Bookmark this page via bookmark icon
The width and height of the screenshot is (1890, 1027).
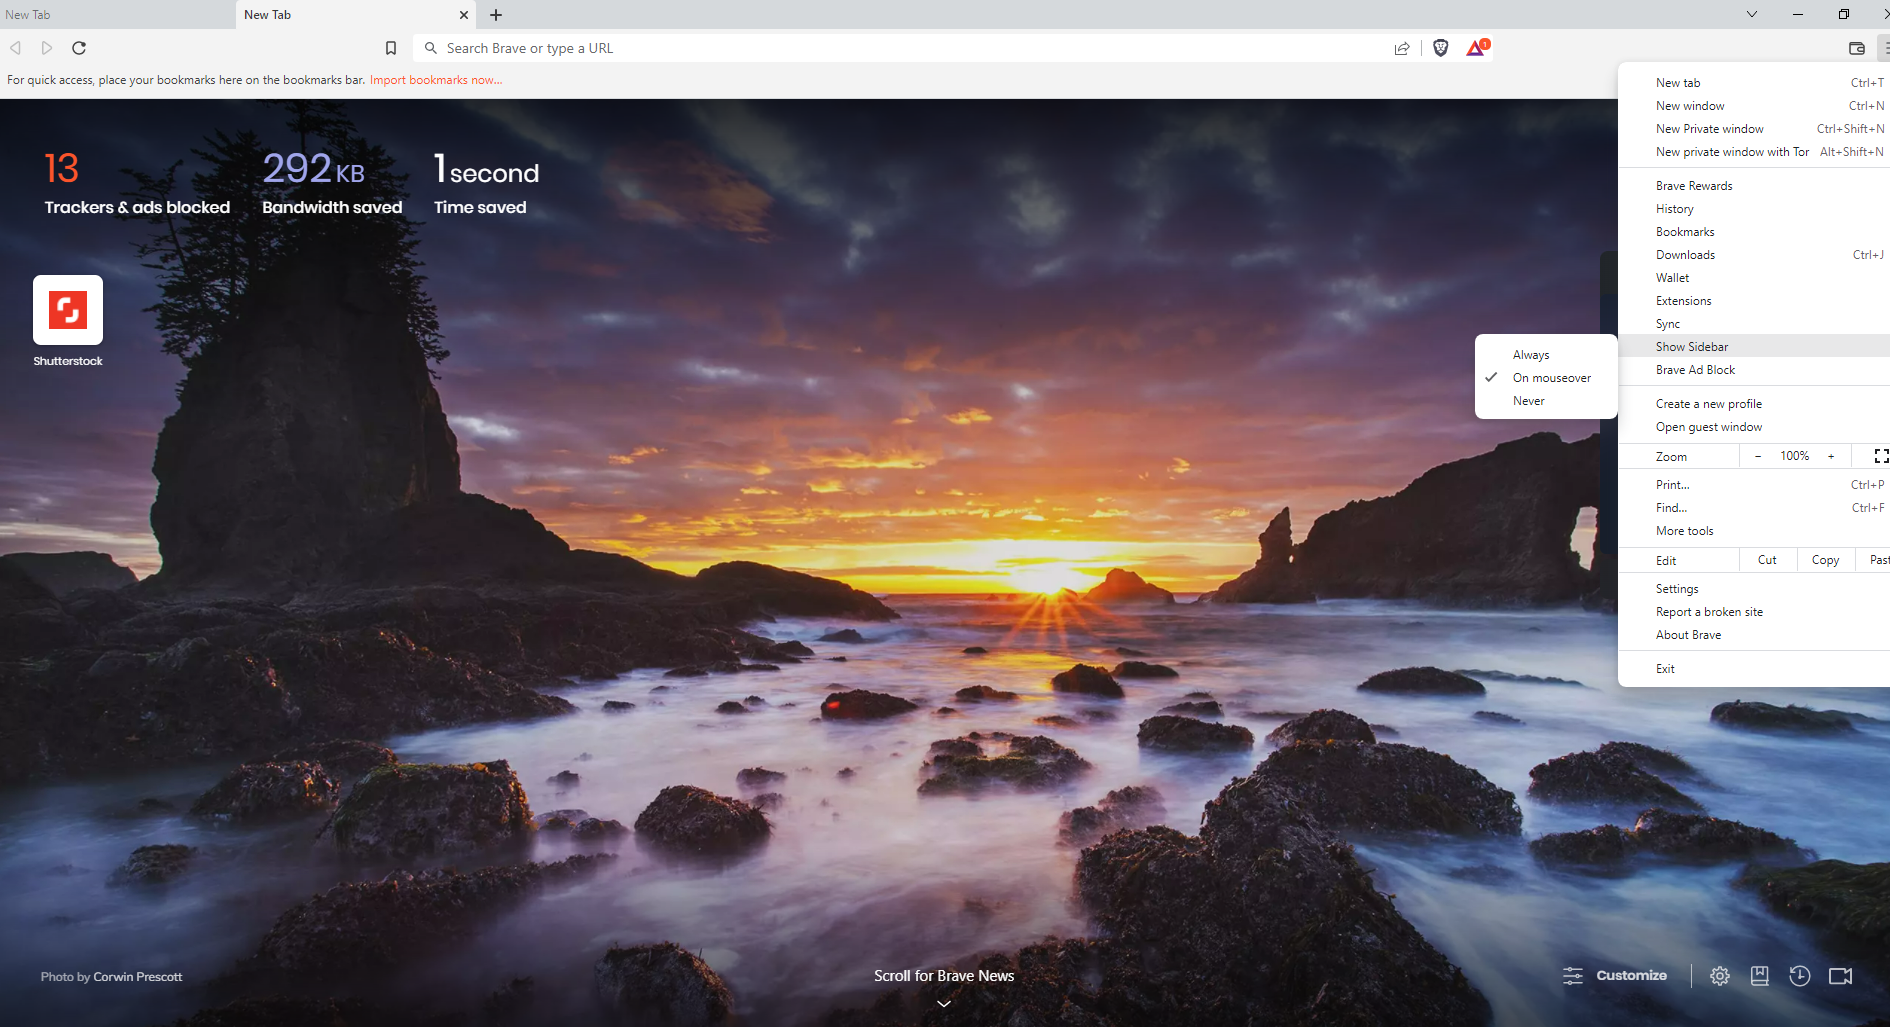(391, 48)
